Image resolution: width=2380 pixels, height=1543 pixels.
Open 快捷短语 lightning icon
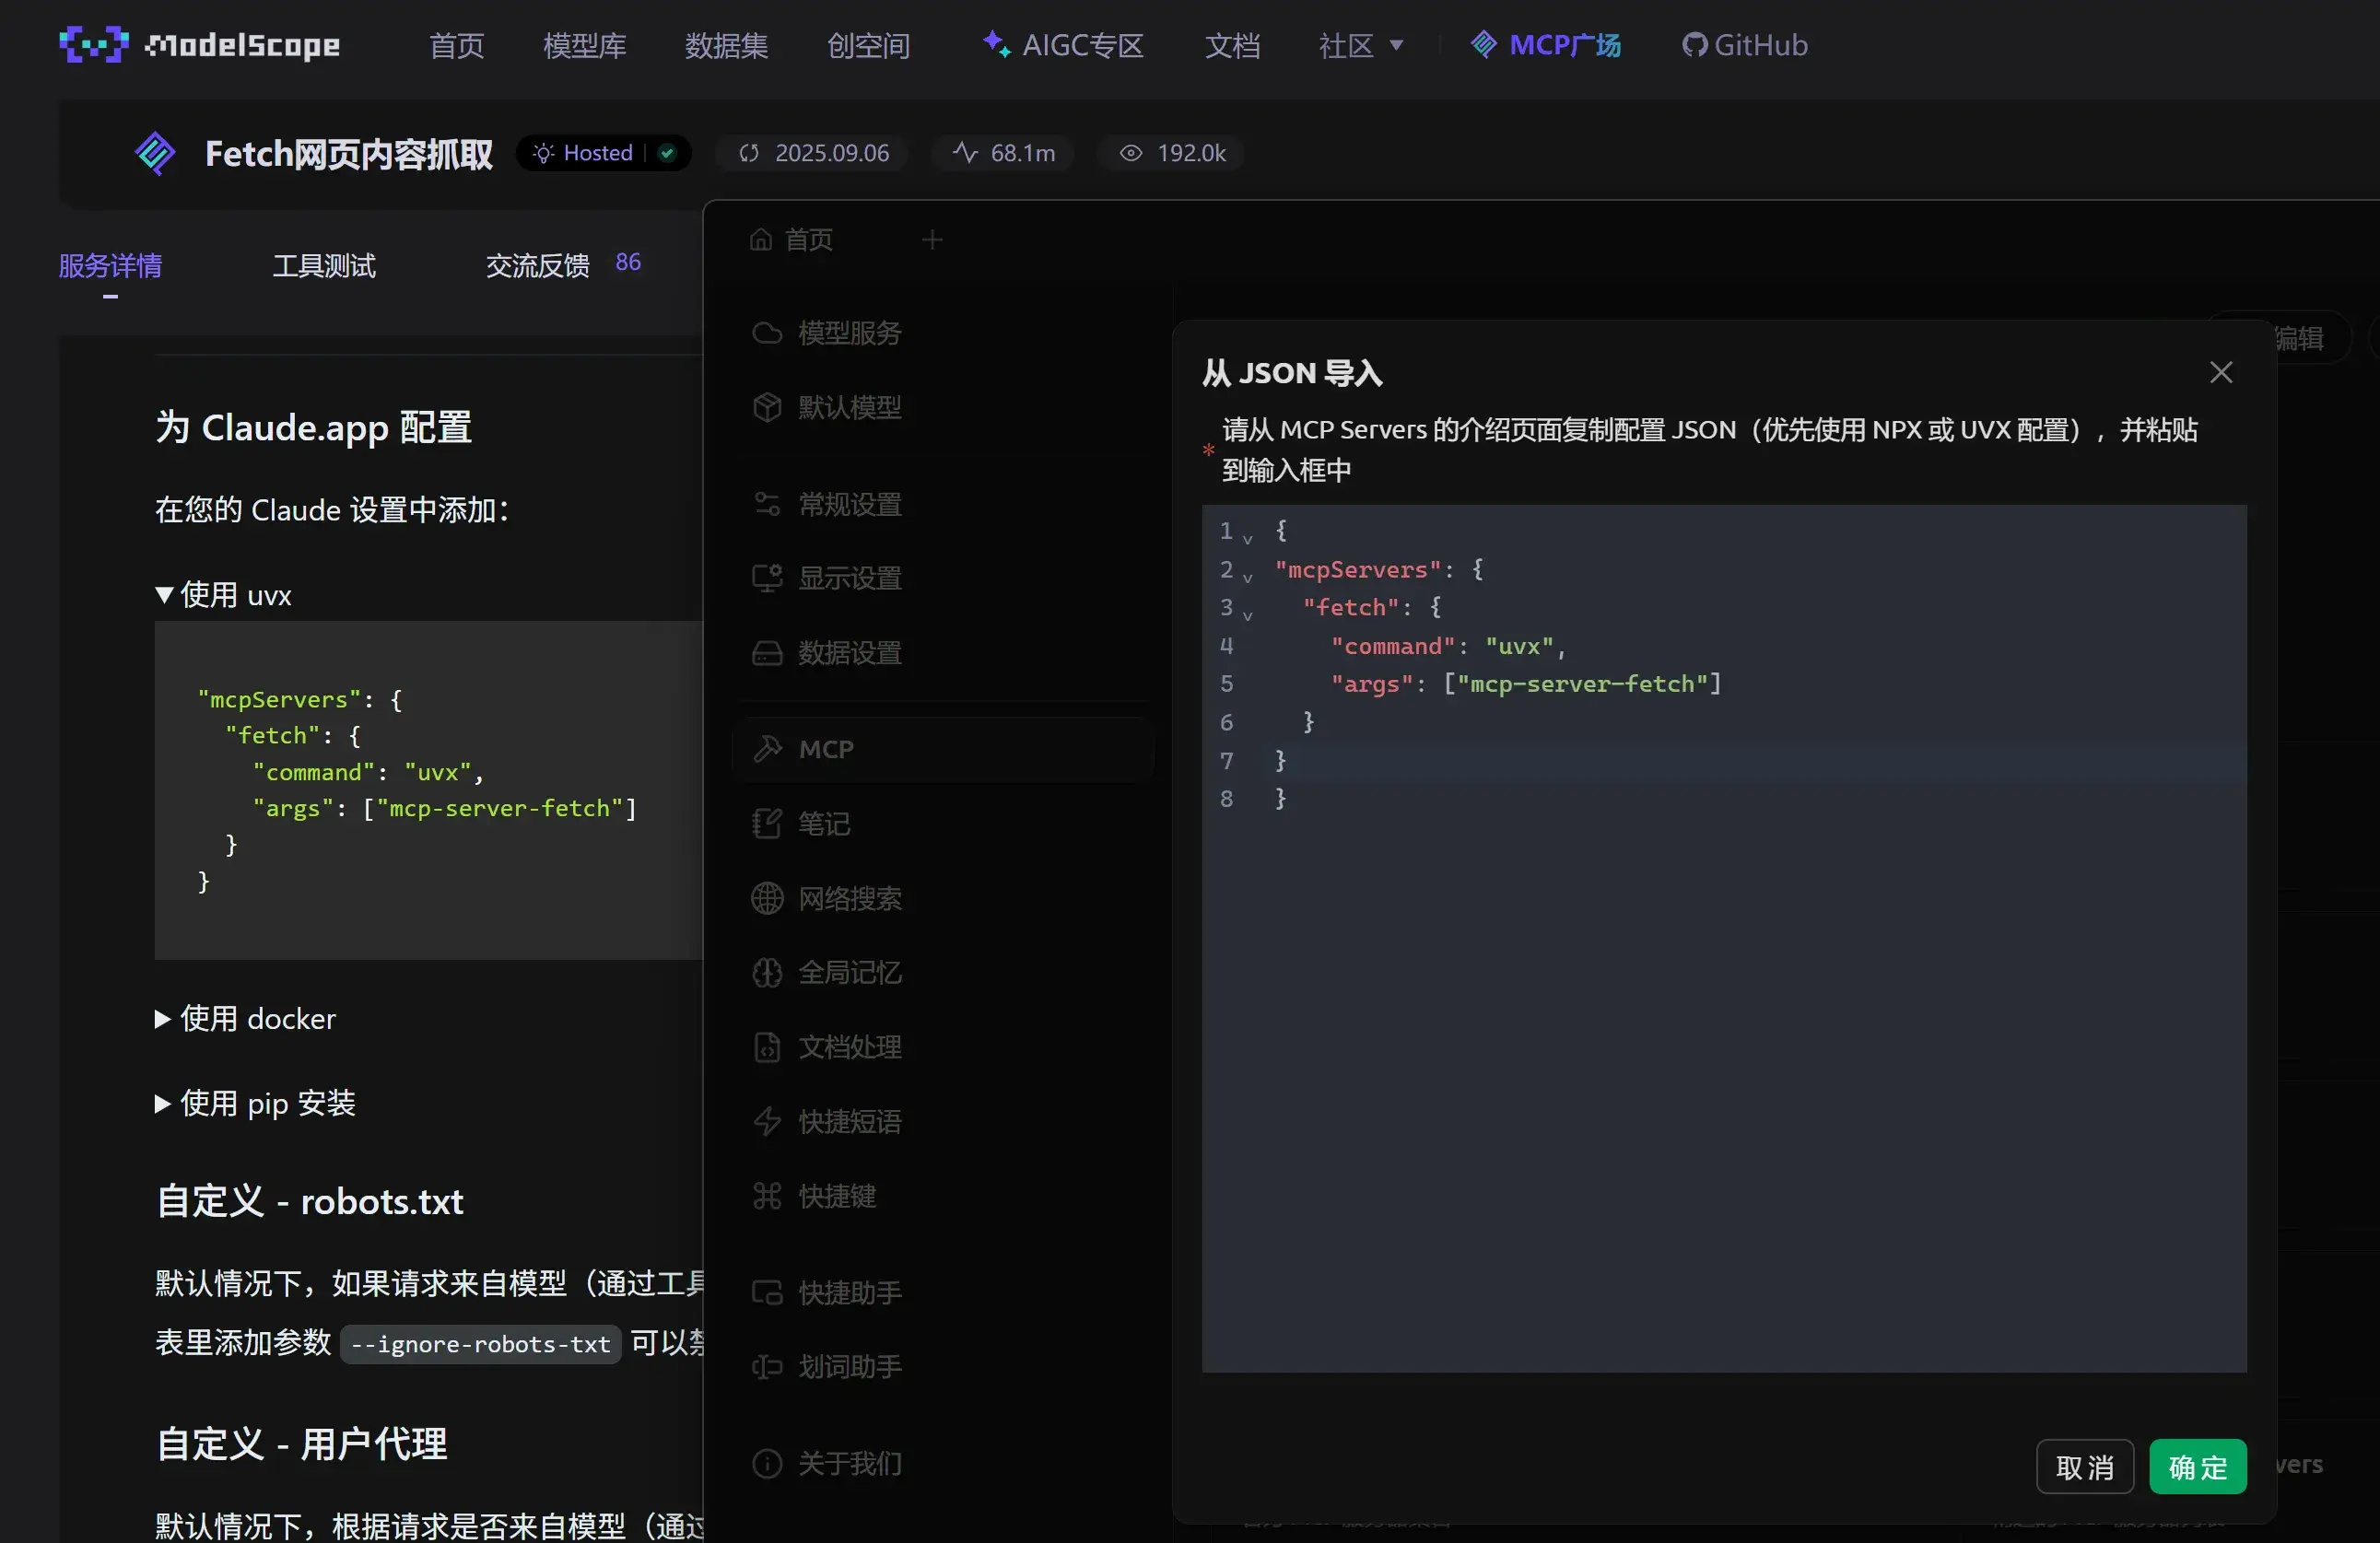click(x=767, y=1121)
